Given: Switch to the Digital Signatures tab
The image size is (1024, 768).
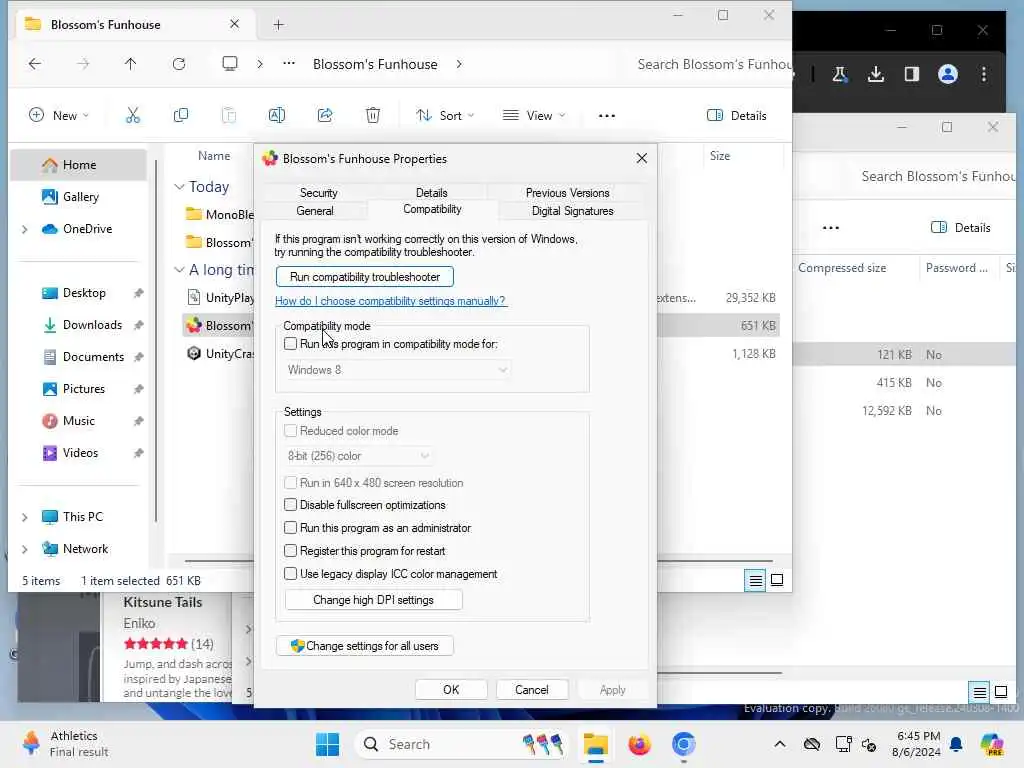Looking at the screenshot, I should pyautogui.click(x=572, y=211).
